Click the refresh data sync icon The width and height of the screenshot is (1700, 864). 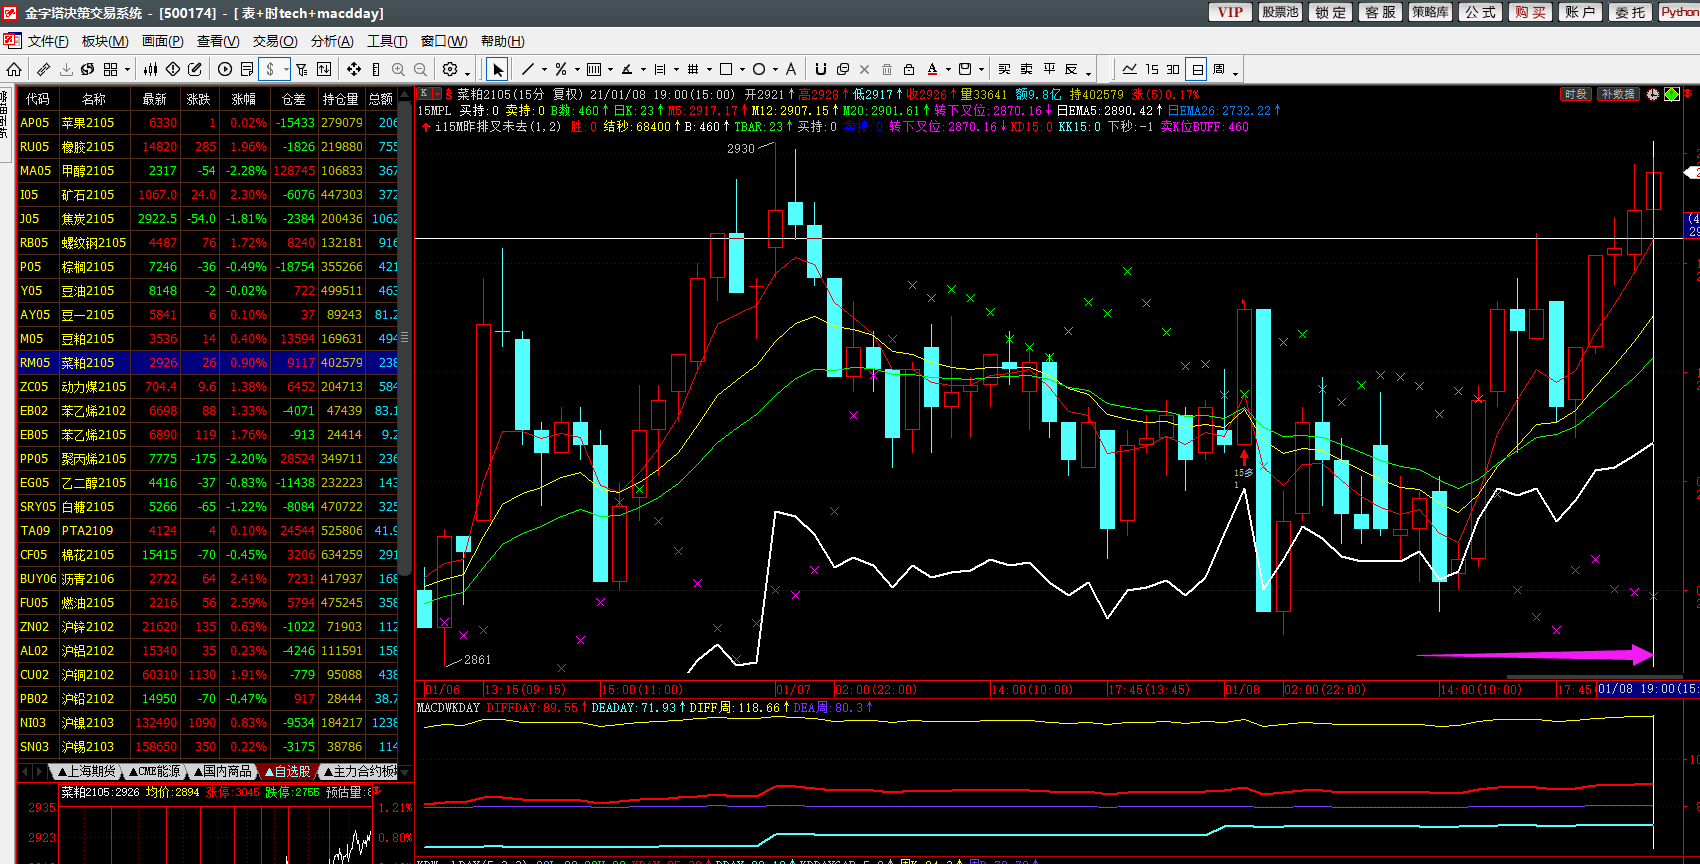(x=88, y=69)
